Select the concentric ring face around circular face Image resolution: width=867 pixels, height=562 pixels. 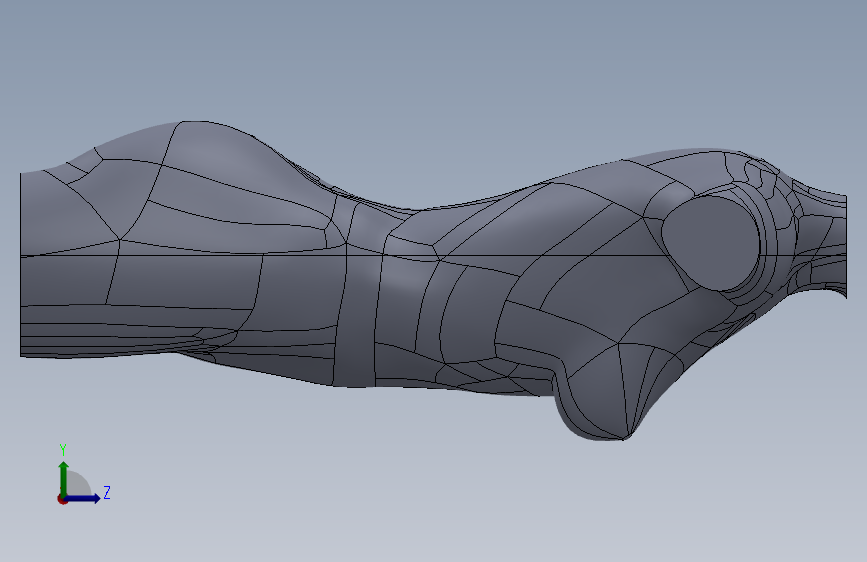[x=765, y=243]
